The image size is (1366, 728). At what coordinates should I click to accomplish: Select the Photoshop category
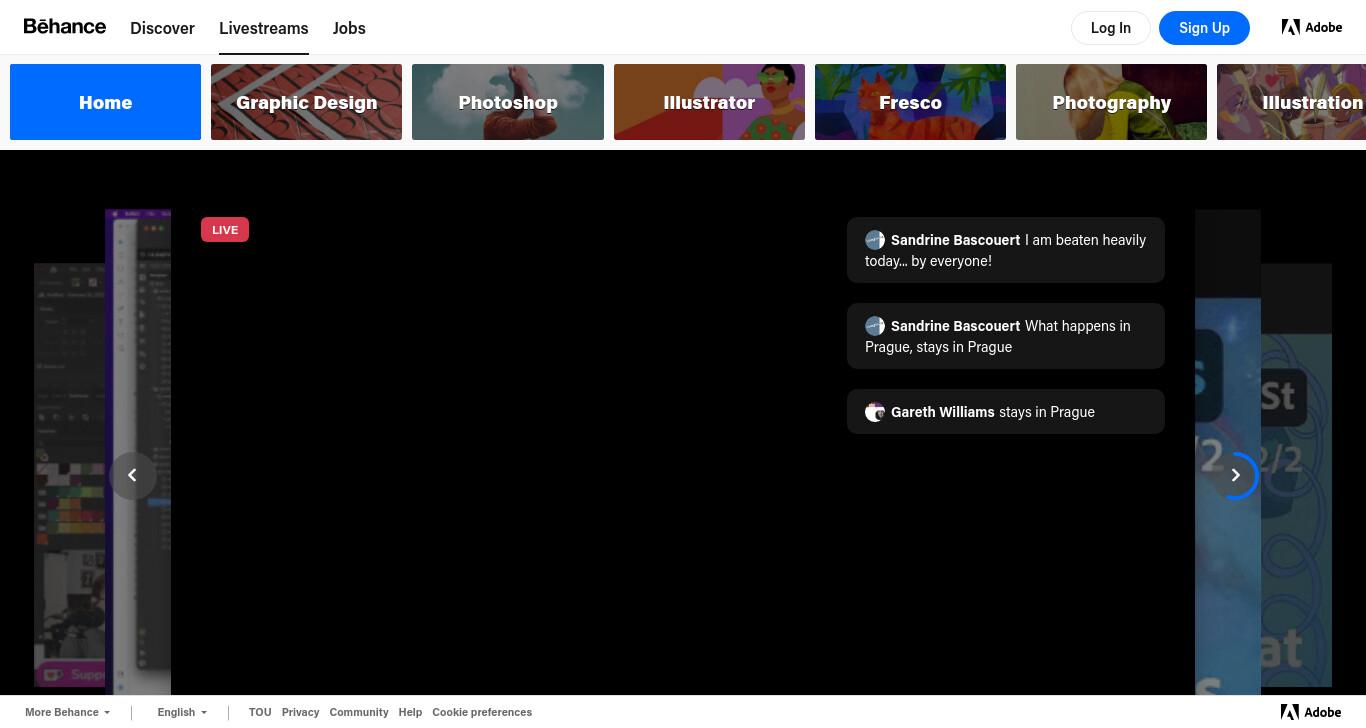pos(508,102)
